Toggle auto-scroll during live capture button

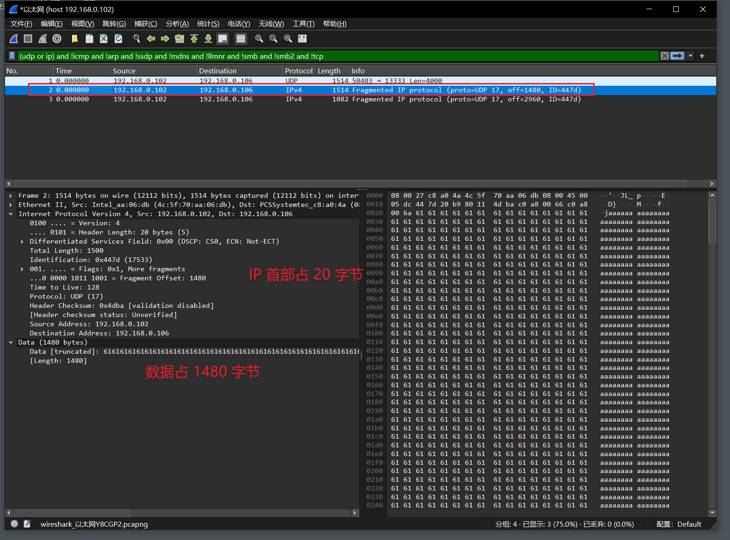pyautogui.click(x=223, y=39)
